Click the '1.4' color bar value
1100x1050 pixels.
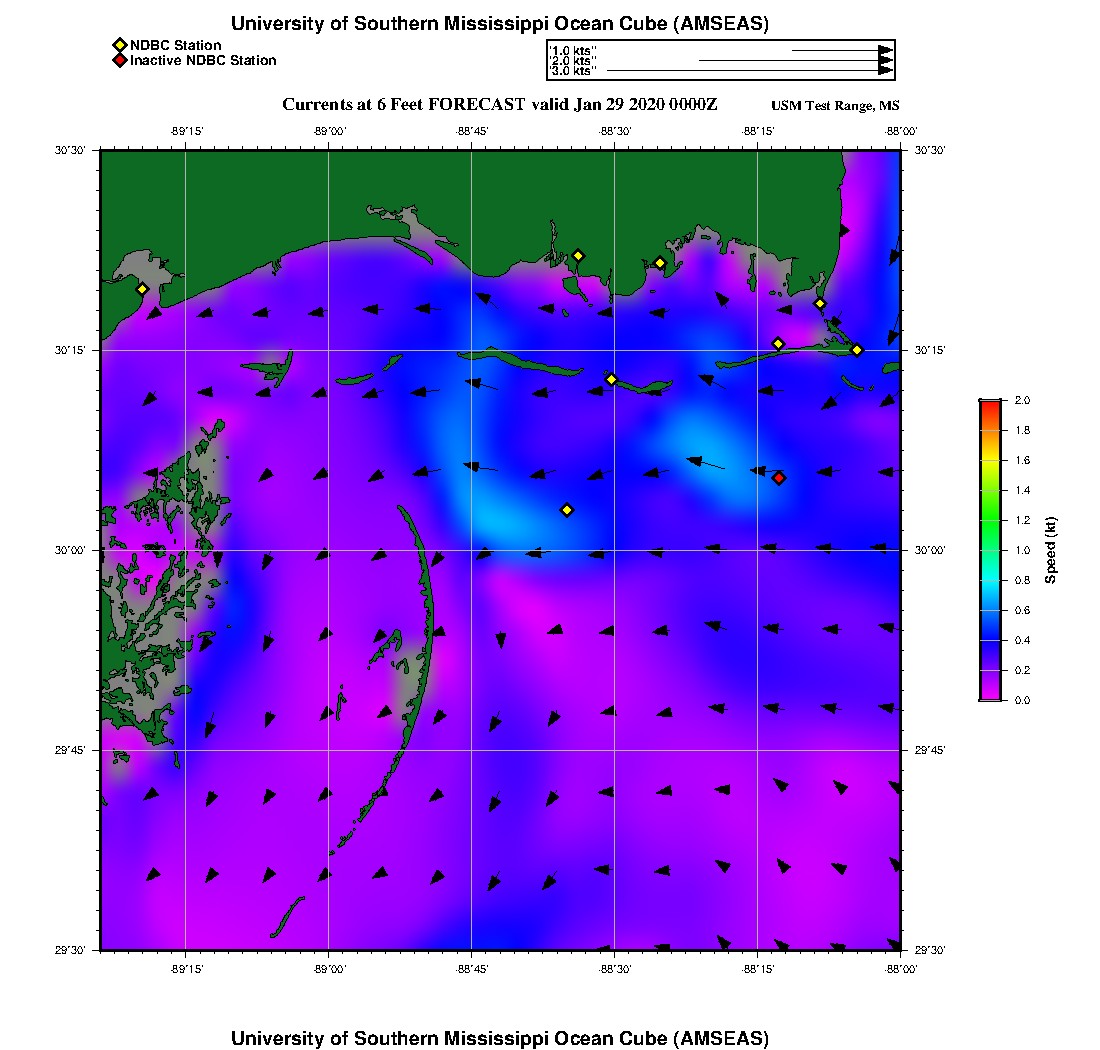point(1022,490)
